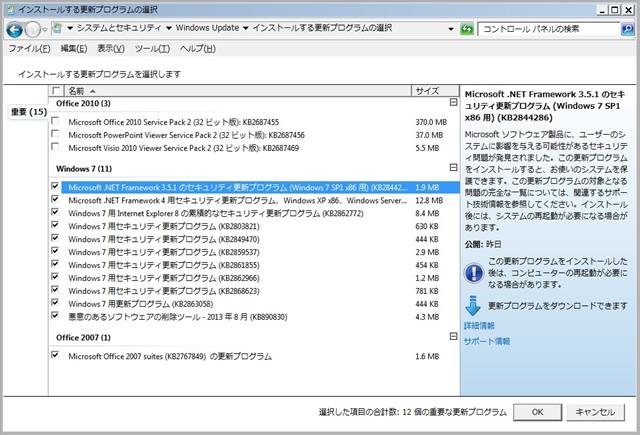Open the recent pages dropdown arrow

coord(44,29)
